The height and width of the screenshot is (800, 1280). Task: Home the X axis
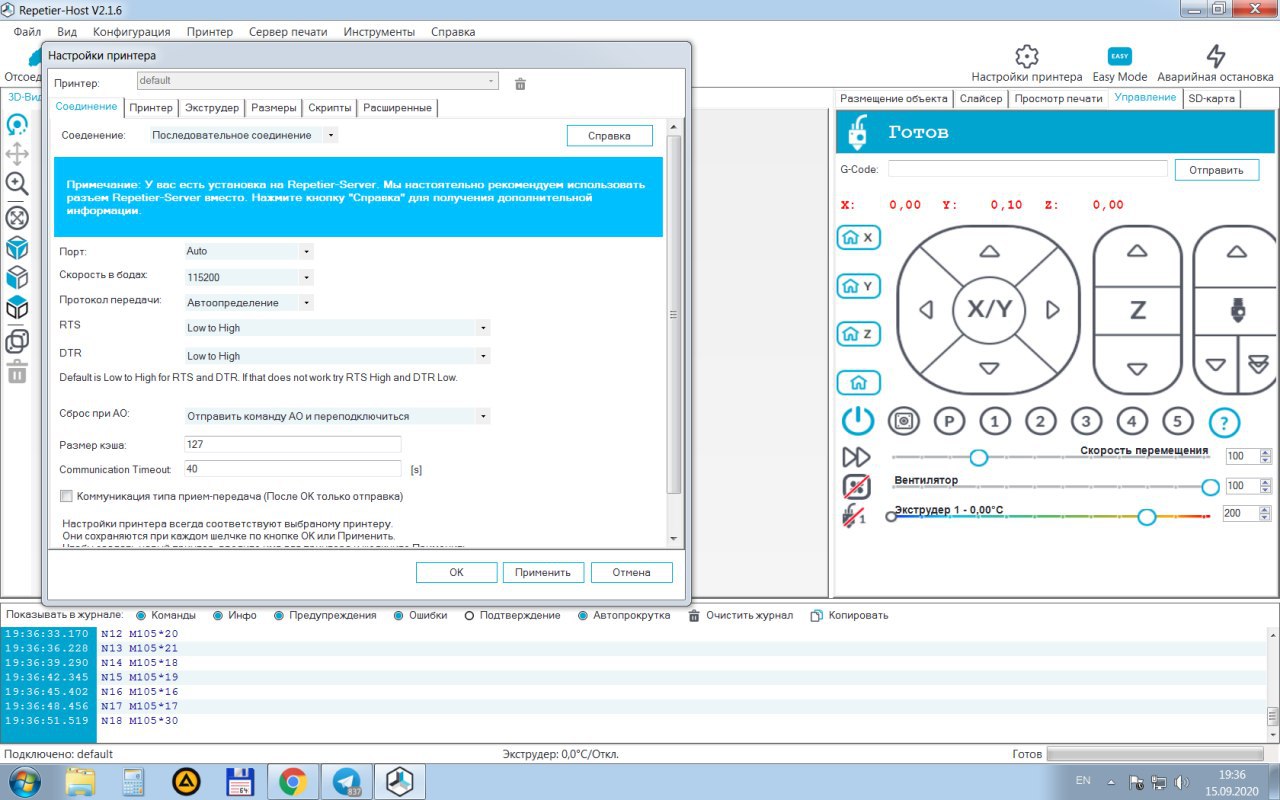point(859,238)
